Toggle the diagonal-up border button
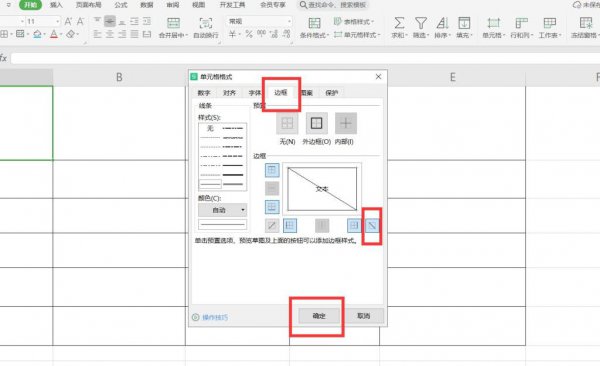 [272, 225]
